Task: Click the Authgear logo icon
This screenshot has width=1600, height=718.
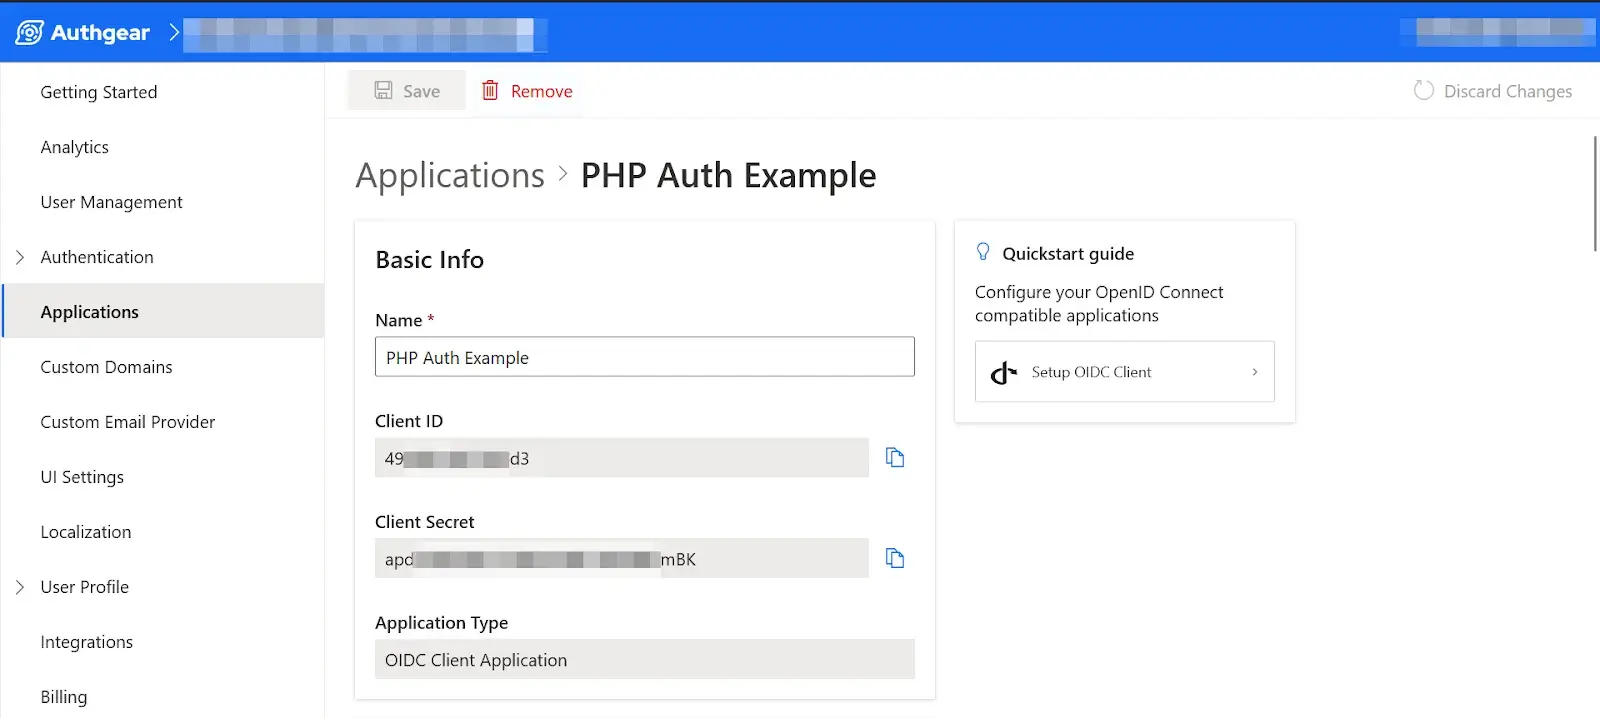Action: click(x=29, y=32)
